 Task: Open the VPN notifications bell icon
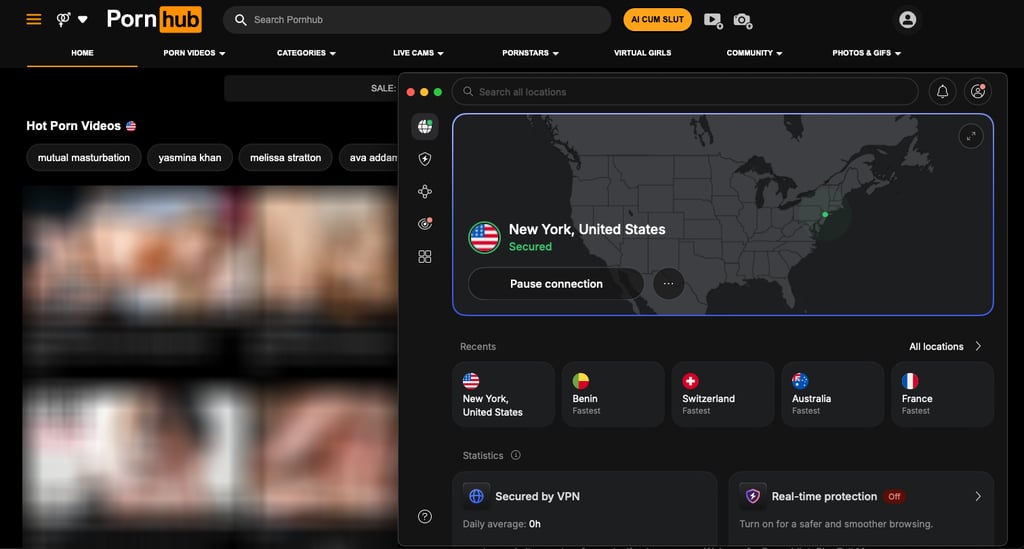click(942, 91)
